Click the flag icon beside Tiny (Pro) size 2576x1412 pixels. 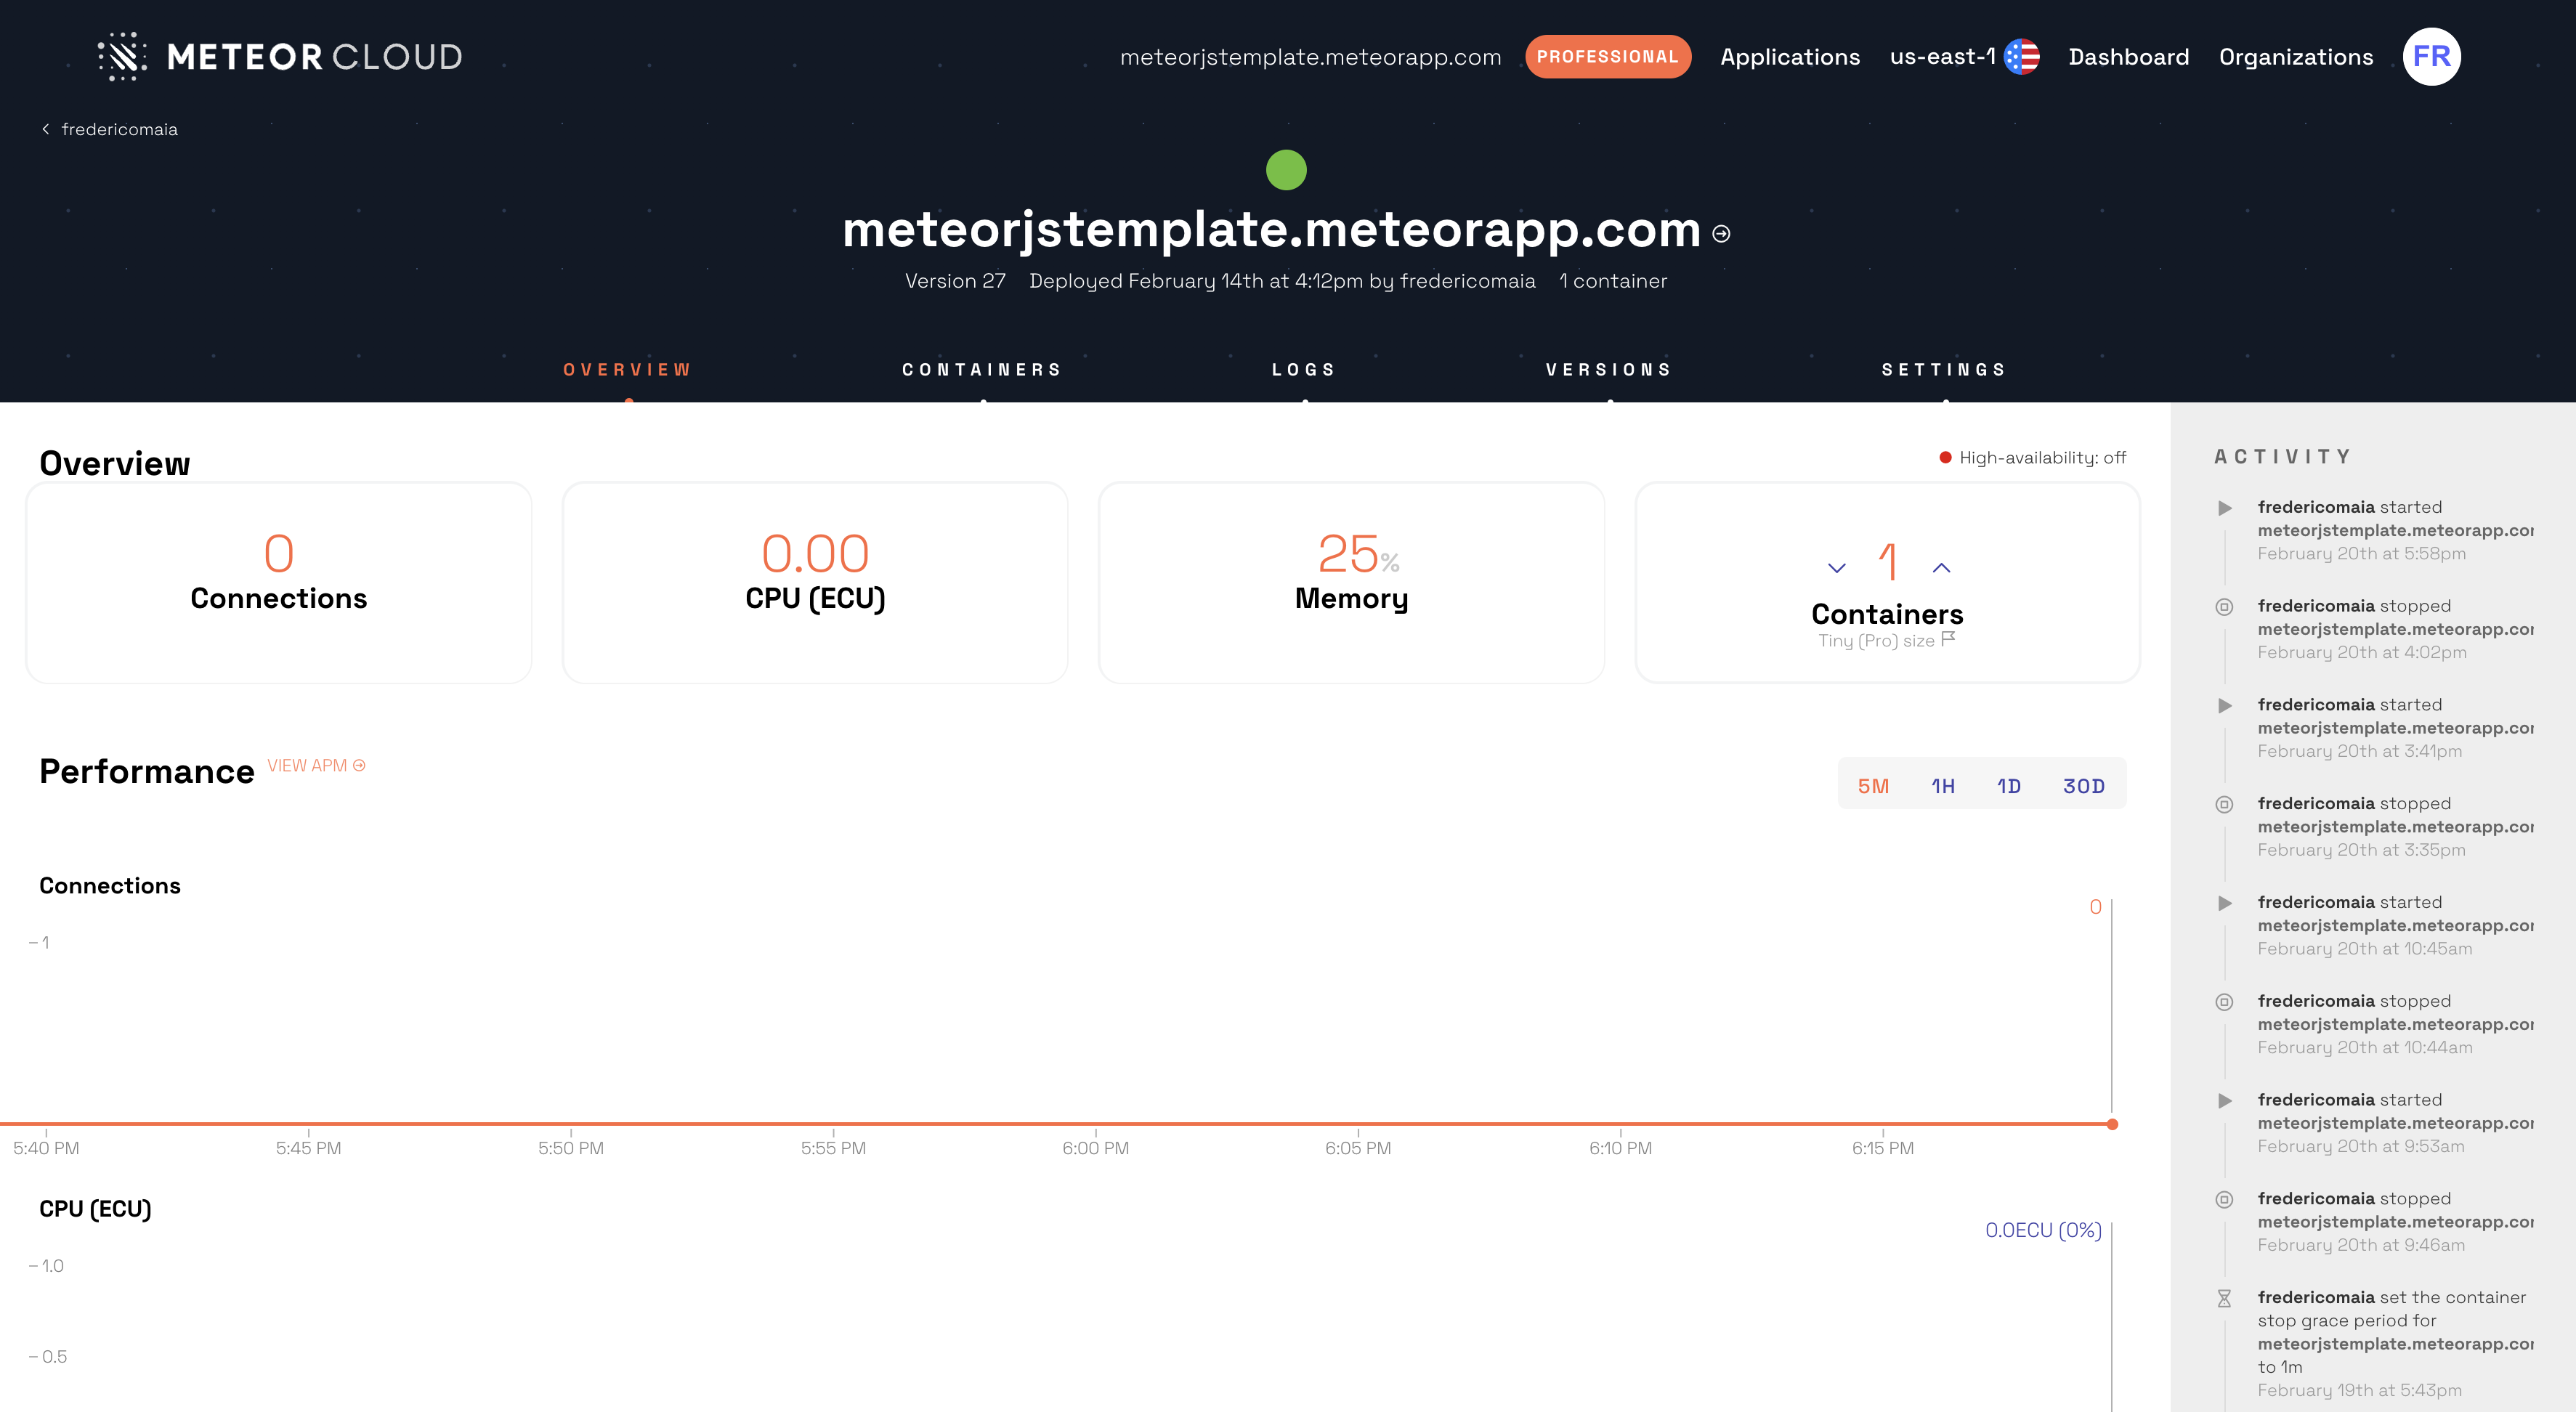coord(1948,639)
